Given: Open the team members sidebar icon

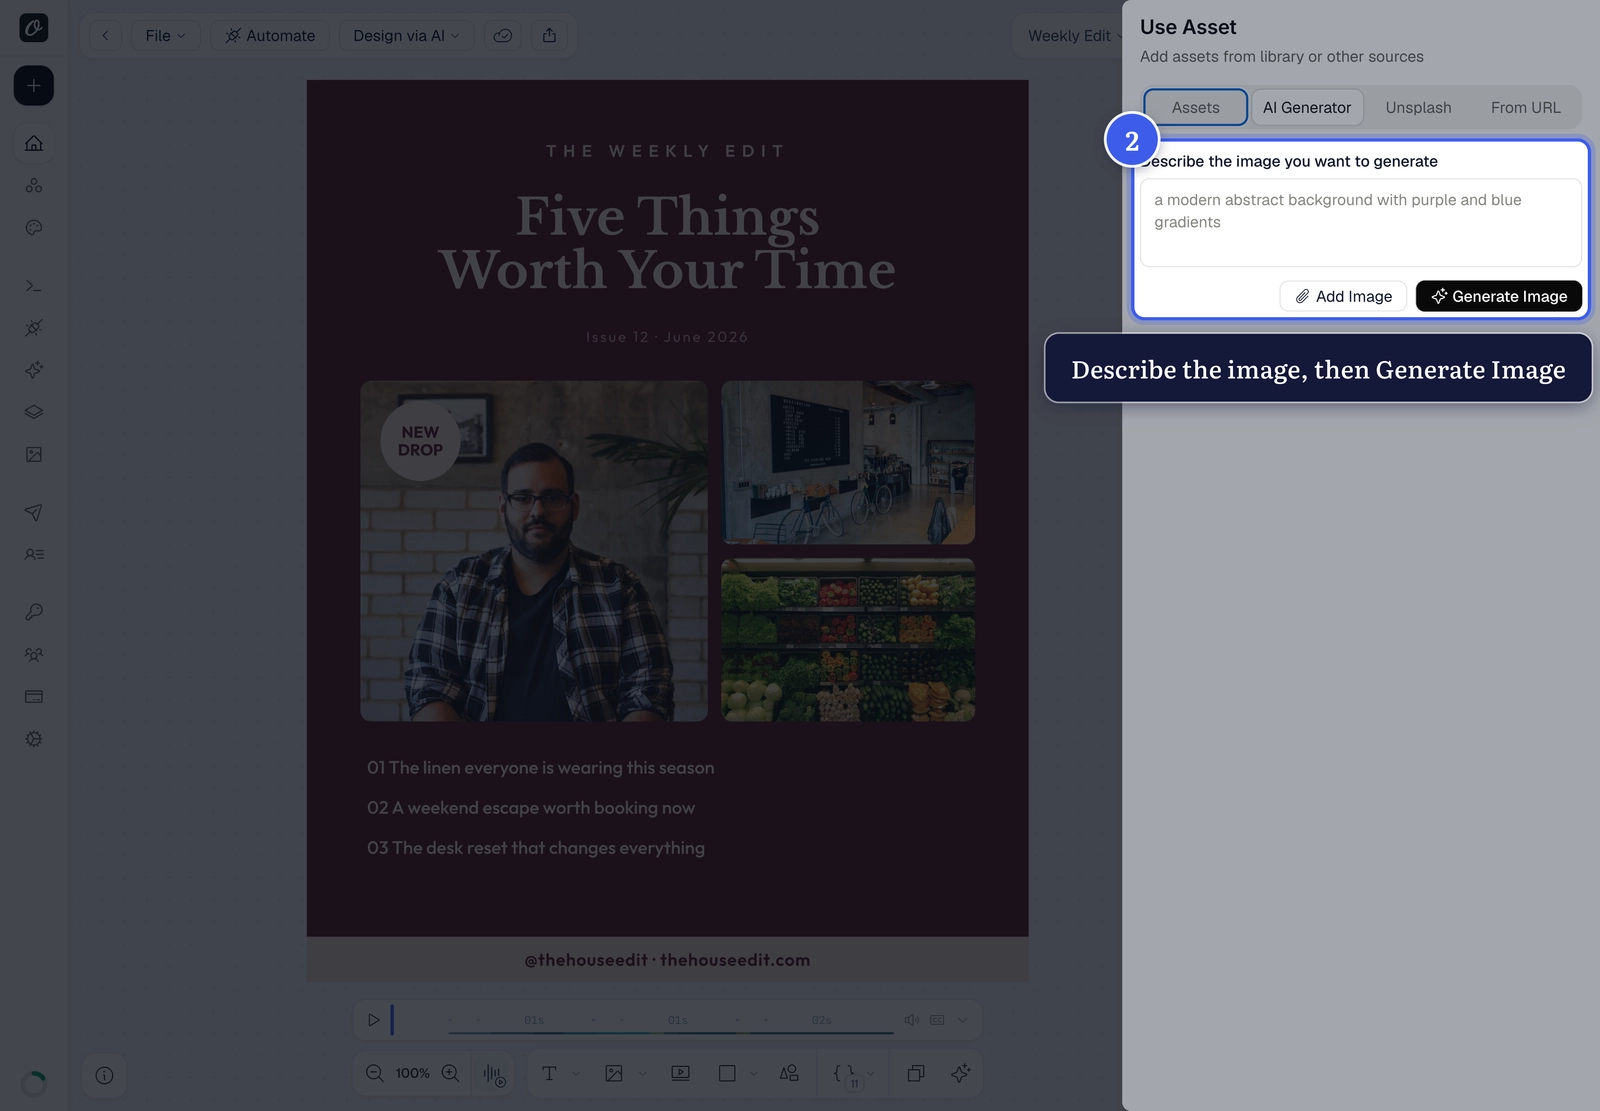Looking at the screenshot, I should click(34, 654).
